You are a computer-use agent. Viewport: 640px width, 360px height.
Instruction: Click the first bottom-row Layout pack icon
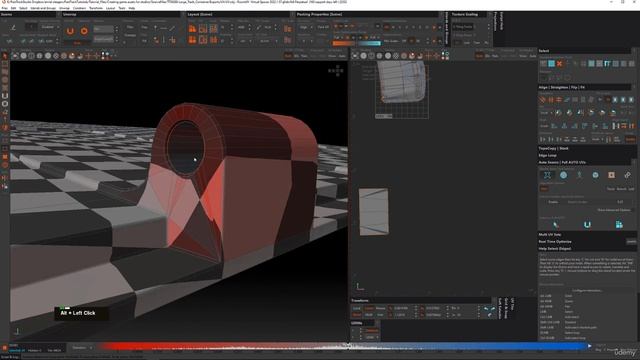192,40
